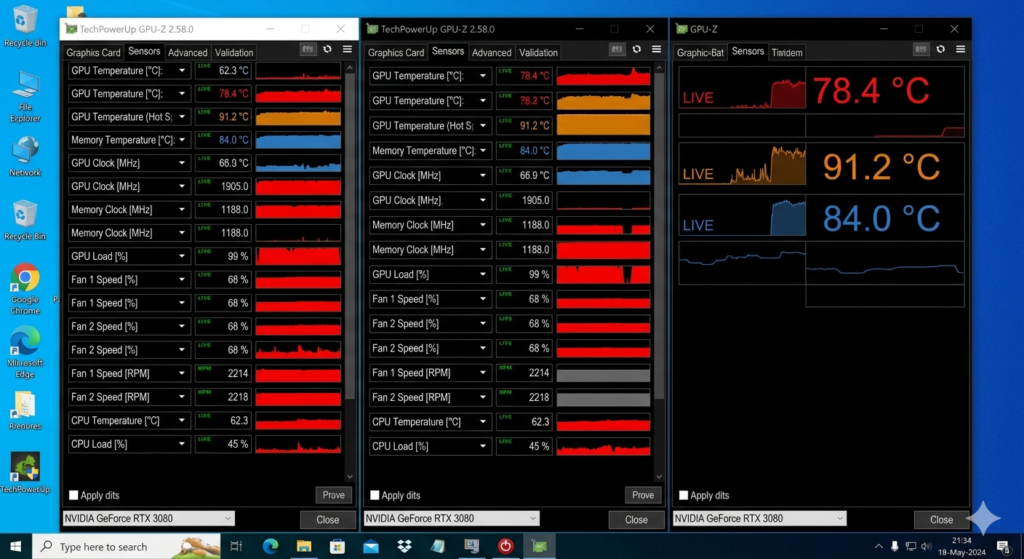Click the Type here to search box
This screenshot has width=1024, height=559.
[x=126, y=547]
